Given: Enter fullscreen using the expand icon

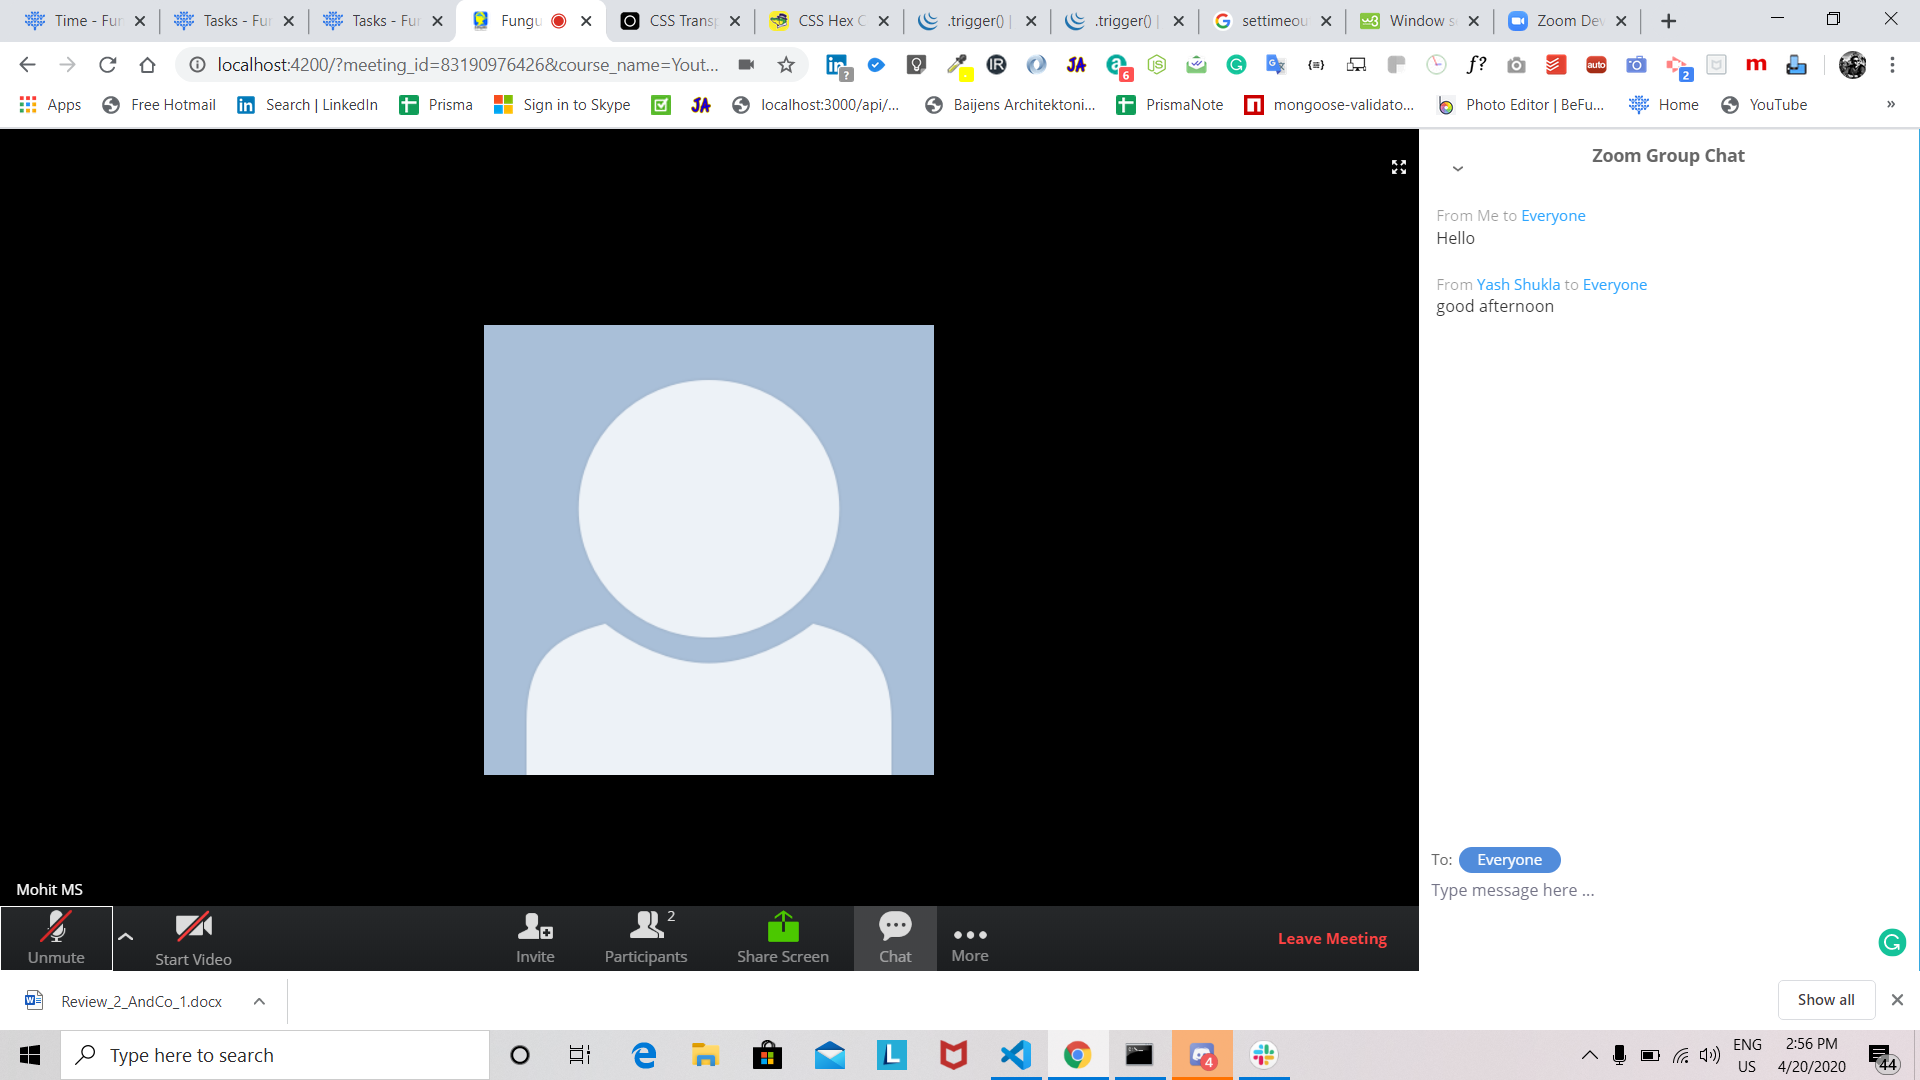Looking at the screenshot, I should click(1399, 167).
